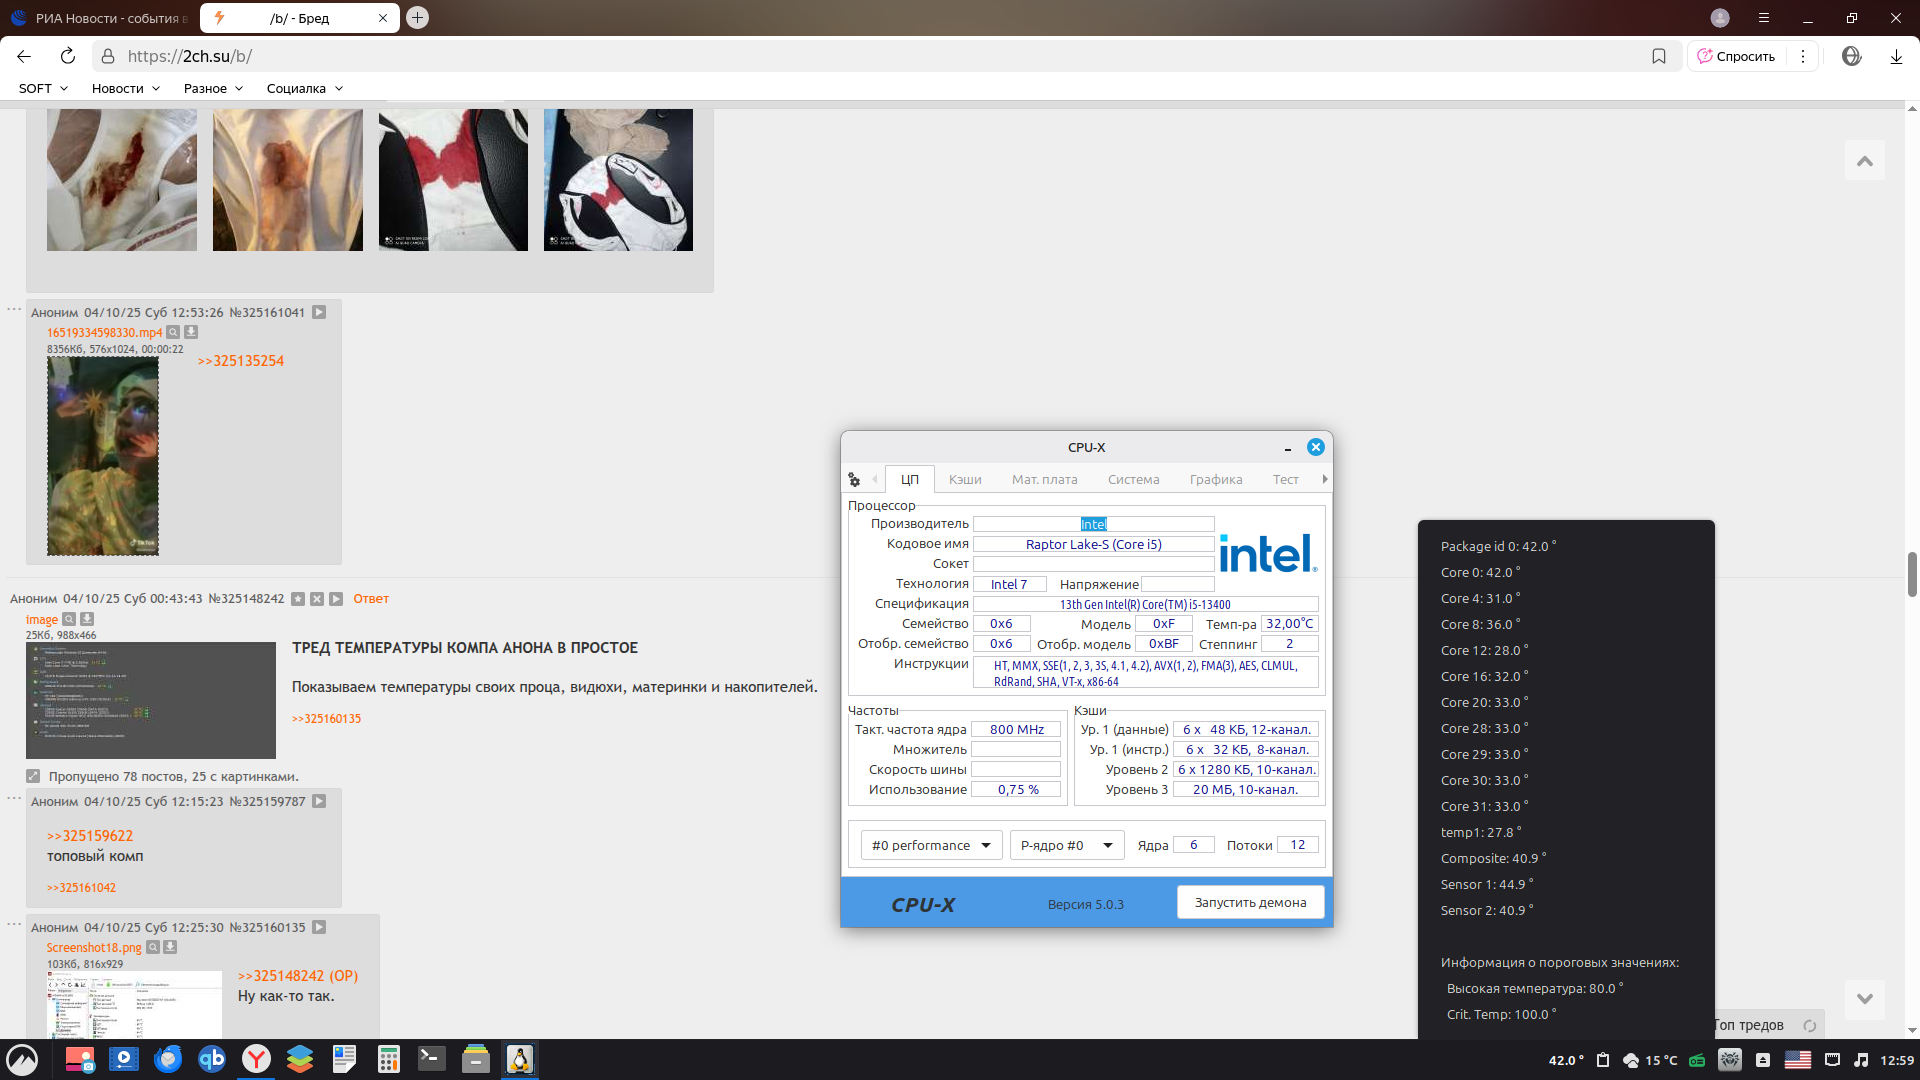Open the Новости bookmarks folder dropdown
The image size is (1920, 1080).
(126, 88)
